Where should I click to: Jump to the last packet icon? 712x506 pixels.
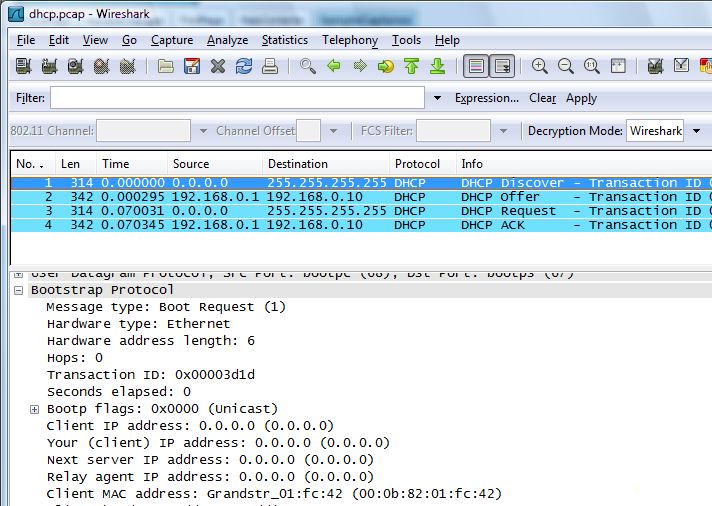438,66
